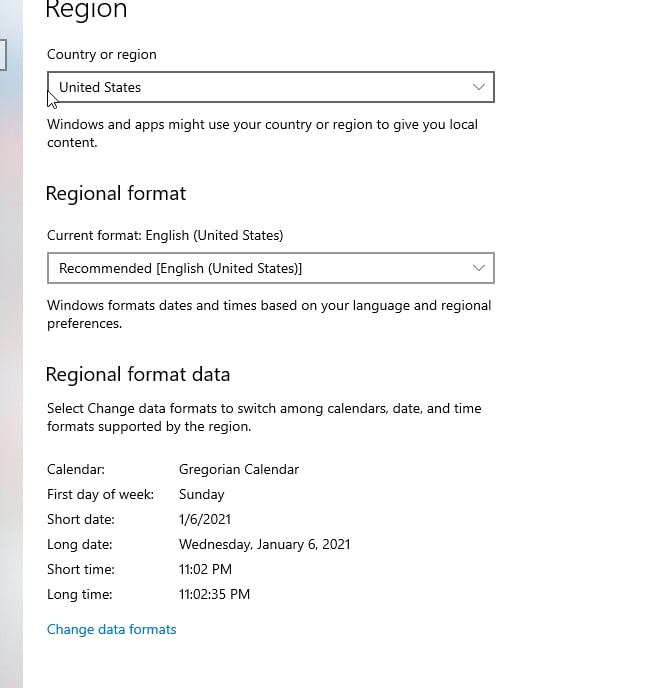Click the 'Regional format' heading

pos(116,194)
